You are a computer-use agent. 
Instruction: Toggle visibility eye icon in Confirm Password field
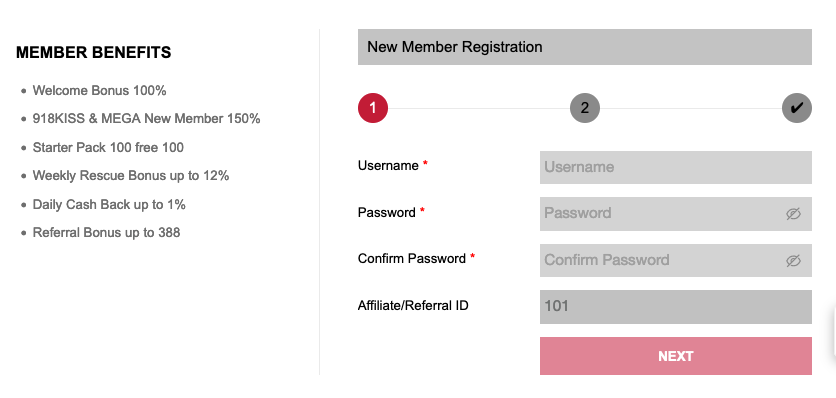[793, 260]
